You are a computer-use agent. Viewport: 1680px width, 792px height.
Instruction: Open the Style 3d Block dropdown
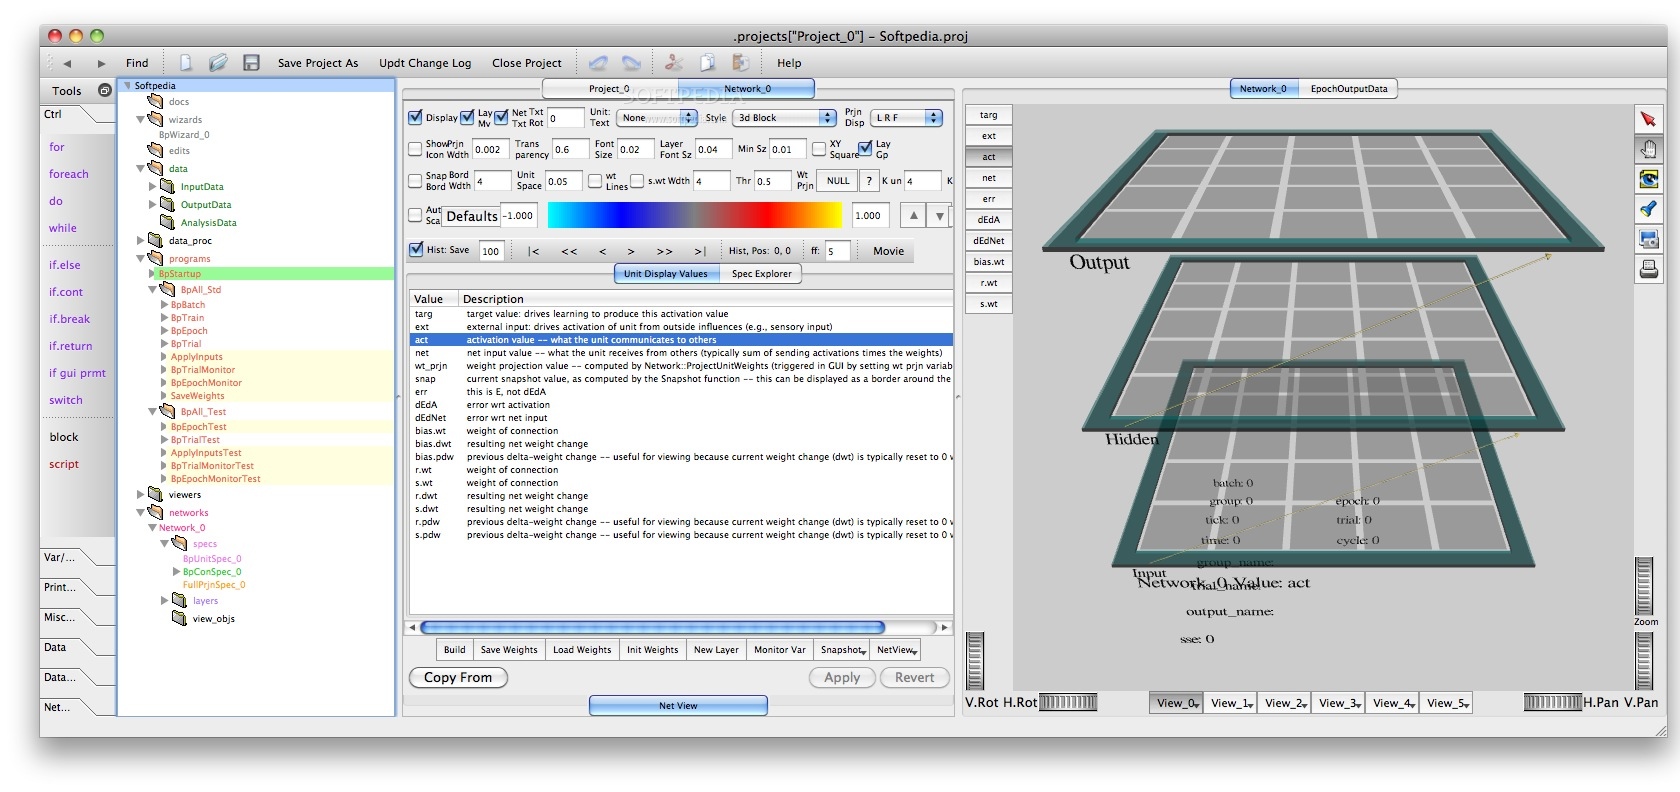[785, 118]
